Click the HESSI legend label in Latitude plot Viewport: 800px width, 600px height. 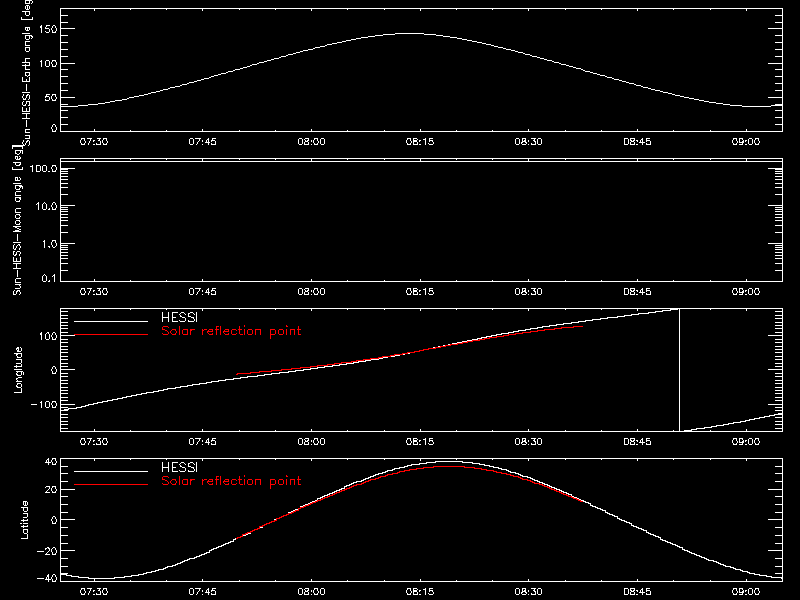point(179,467)
